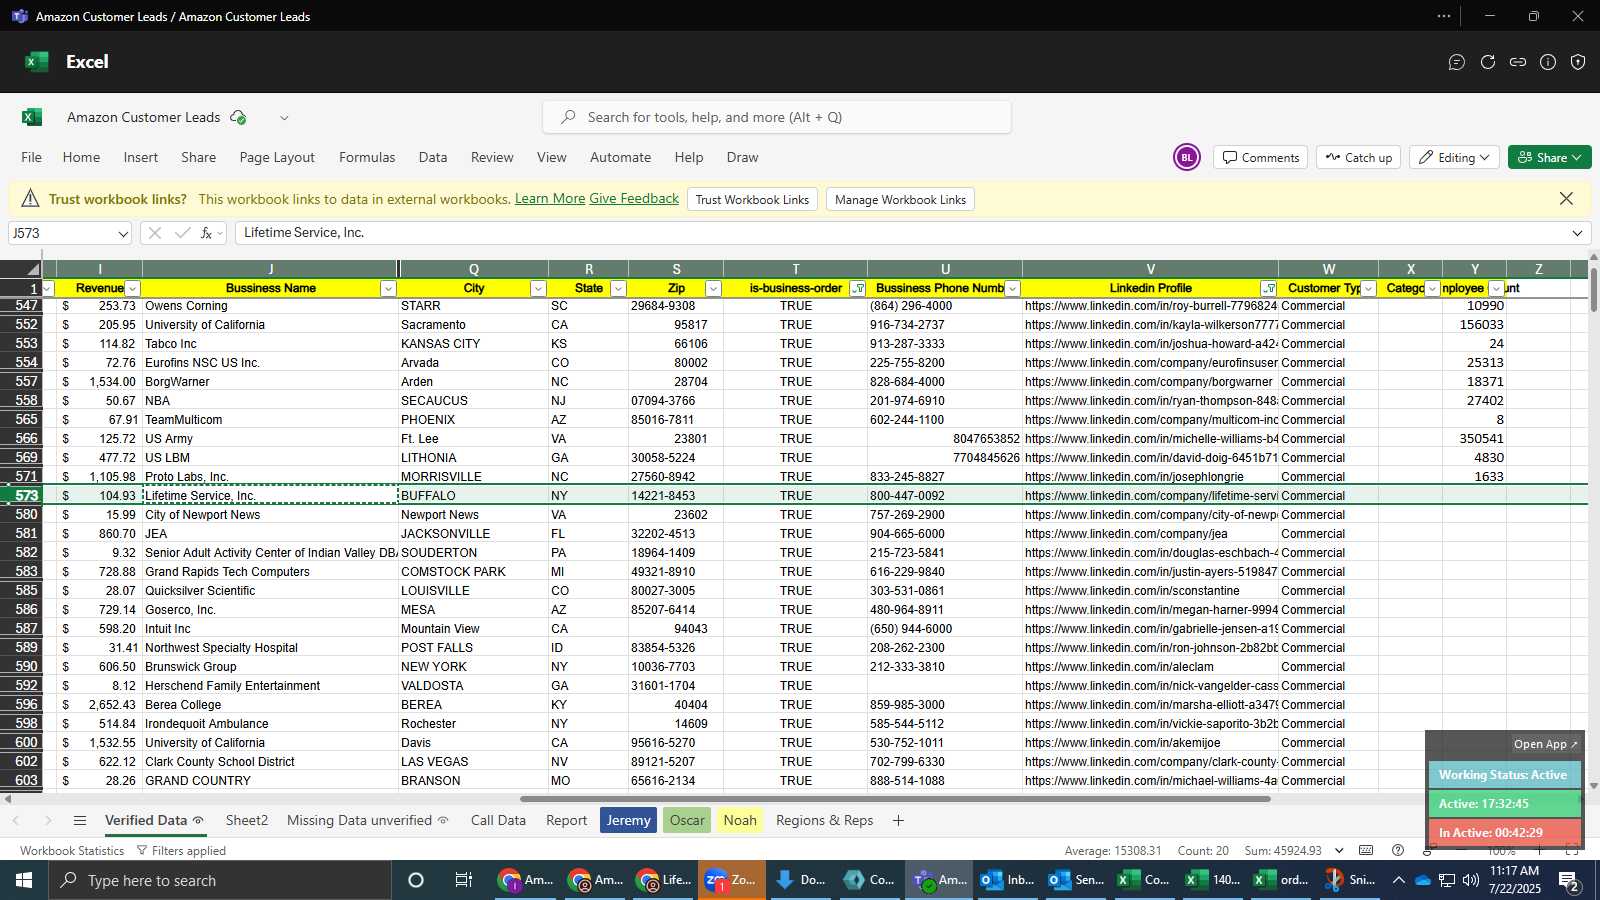Open the Home ribbon tab
Image resolution: width=1600 pixels, height=900 pixels.
(81, 157)
